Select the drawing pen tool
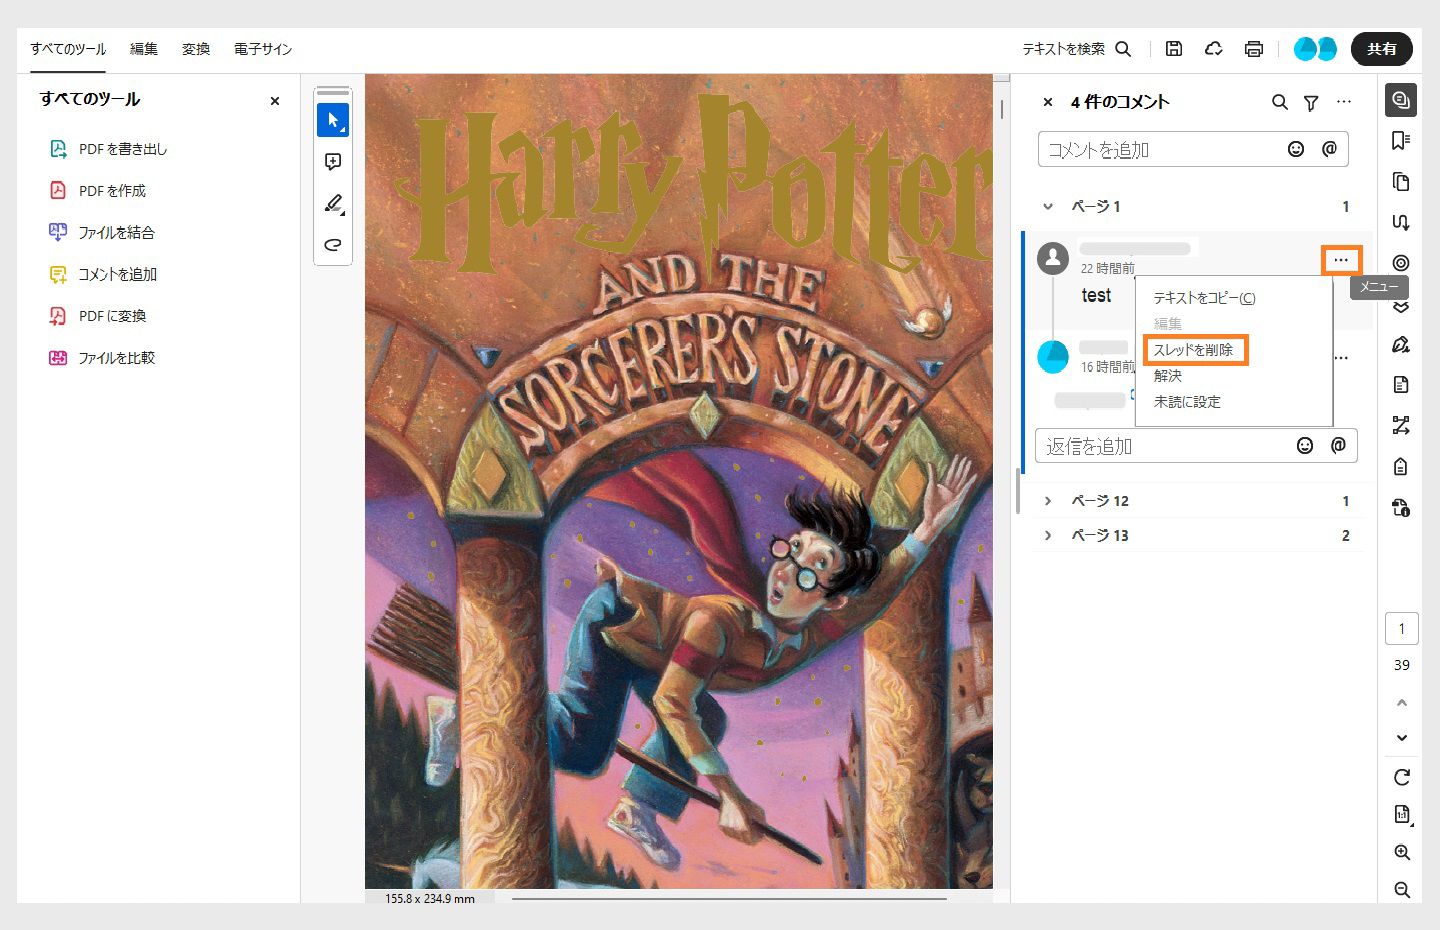Image resolution: width=1440 pixels, height=930 pixels. pyautogui.click(x=333, y=203)
